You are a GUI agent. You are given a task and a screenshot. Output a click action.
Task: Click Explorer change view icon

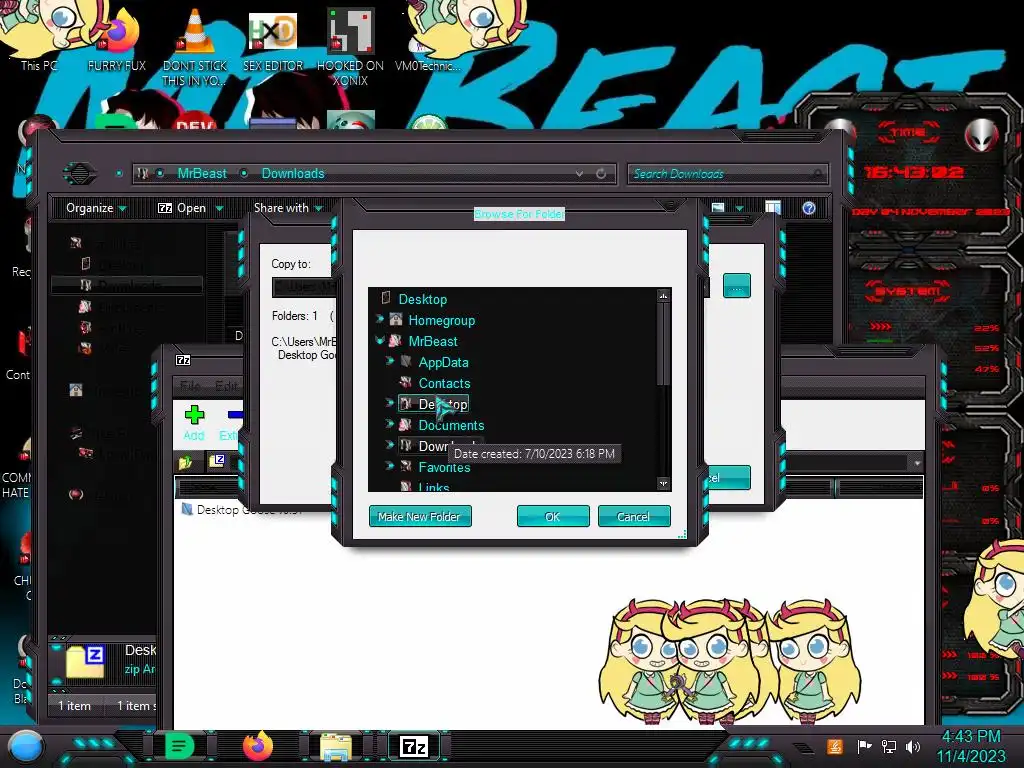pos(718,208)
